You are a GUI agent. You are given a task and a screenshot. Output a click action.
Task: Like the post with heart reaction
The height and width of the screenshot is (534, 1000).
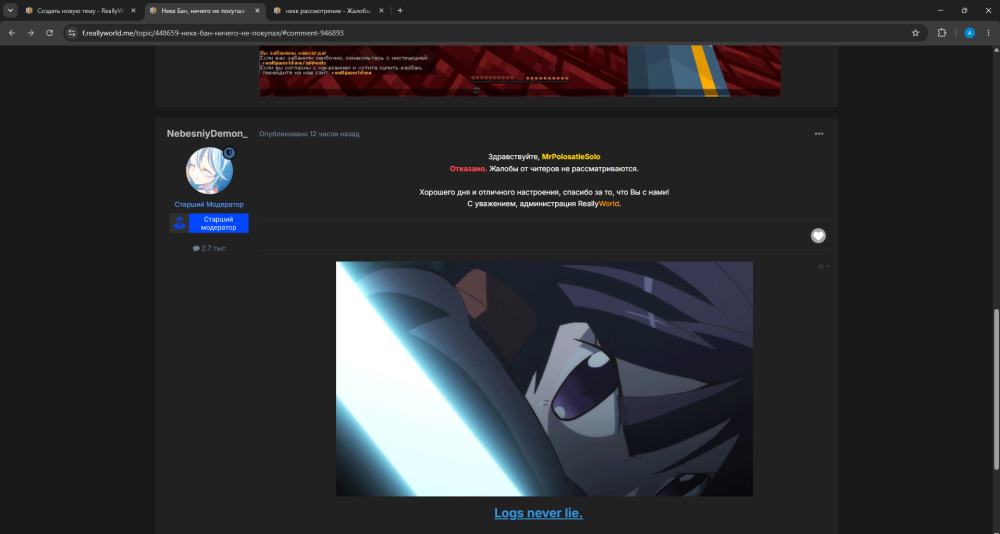point(818,235)
